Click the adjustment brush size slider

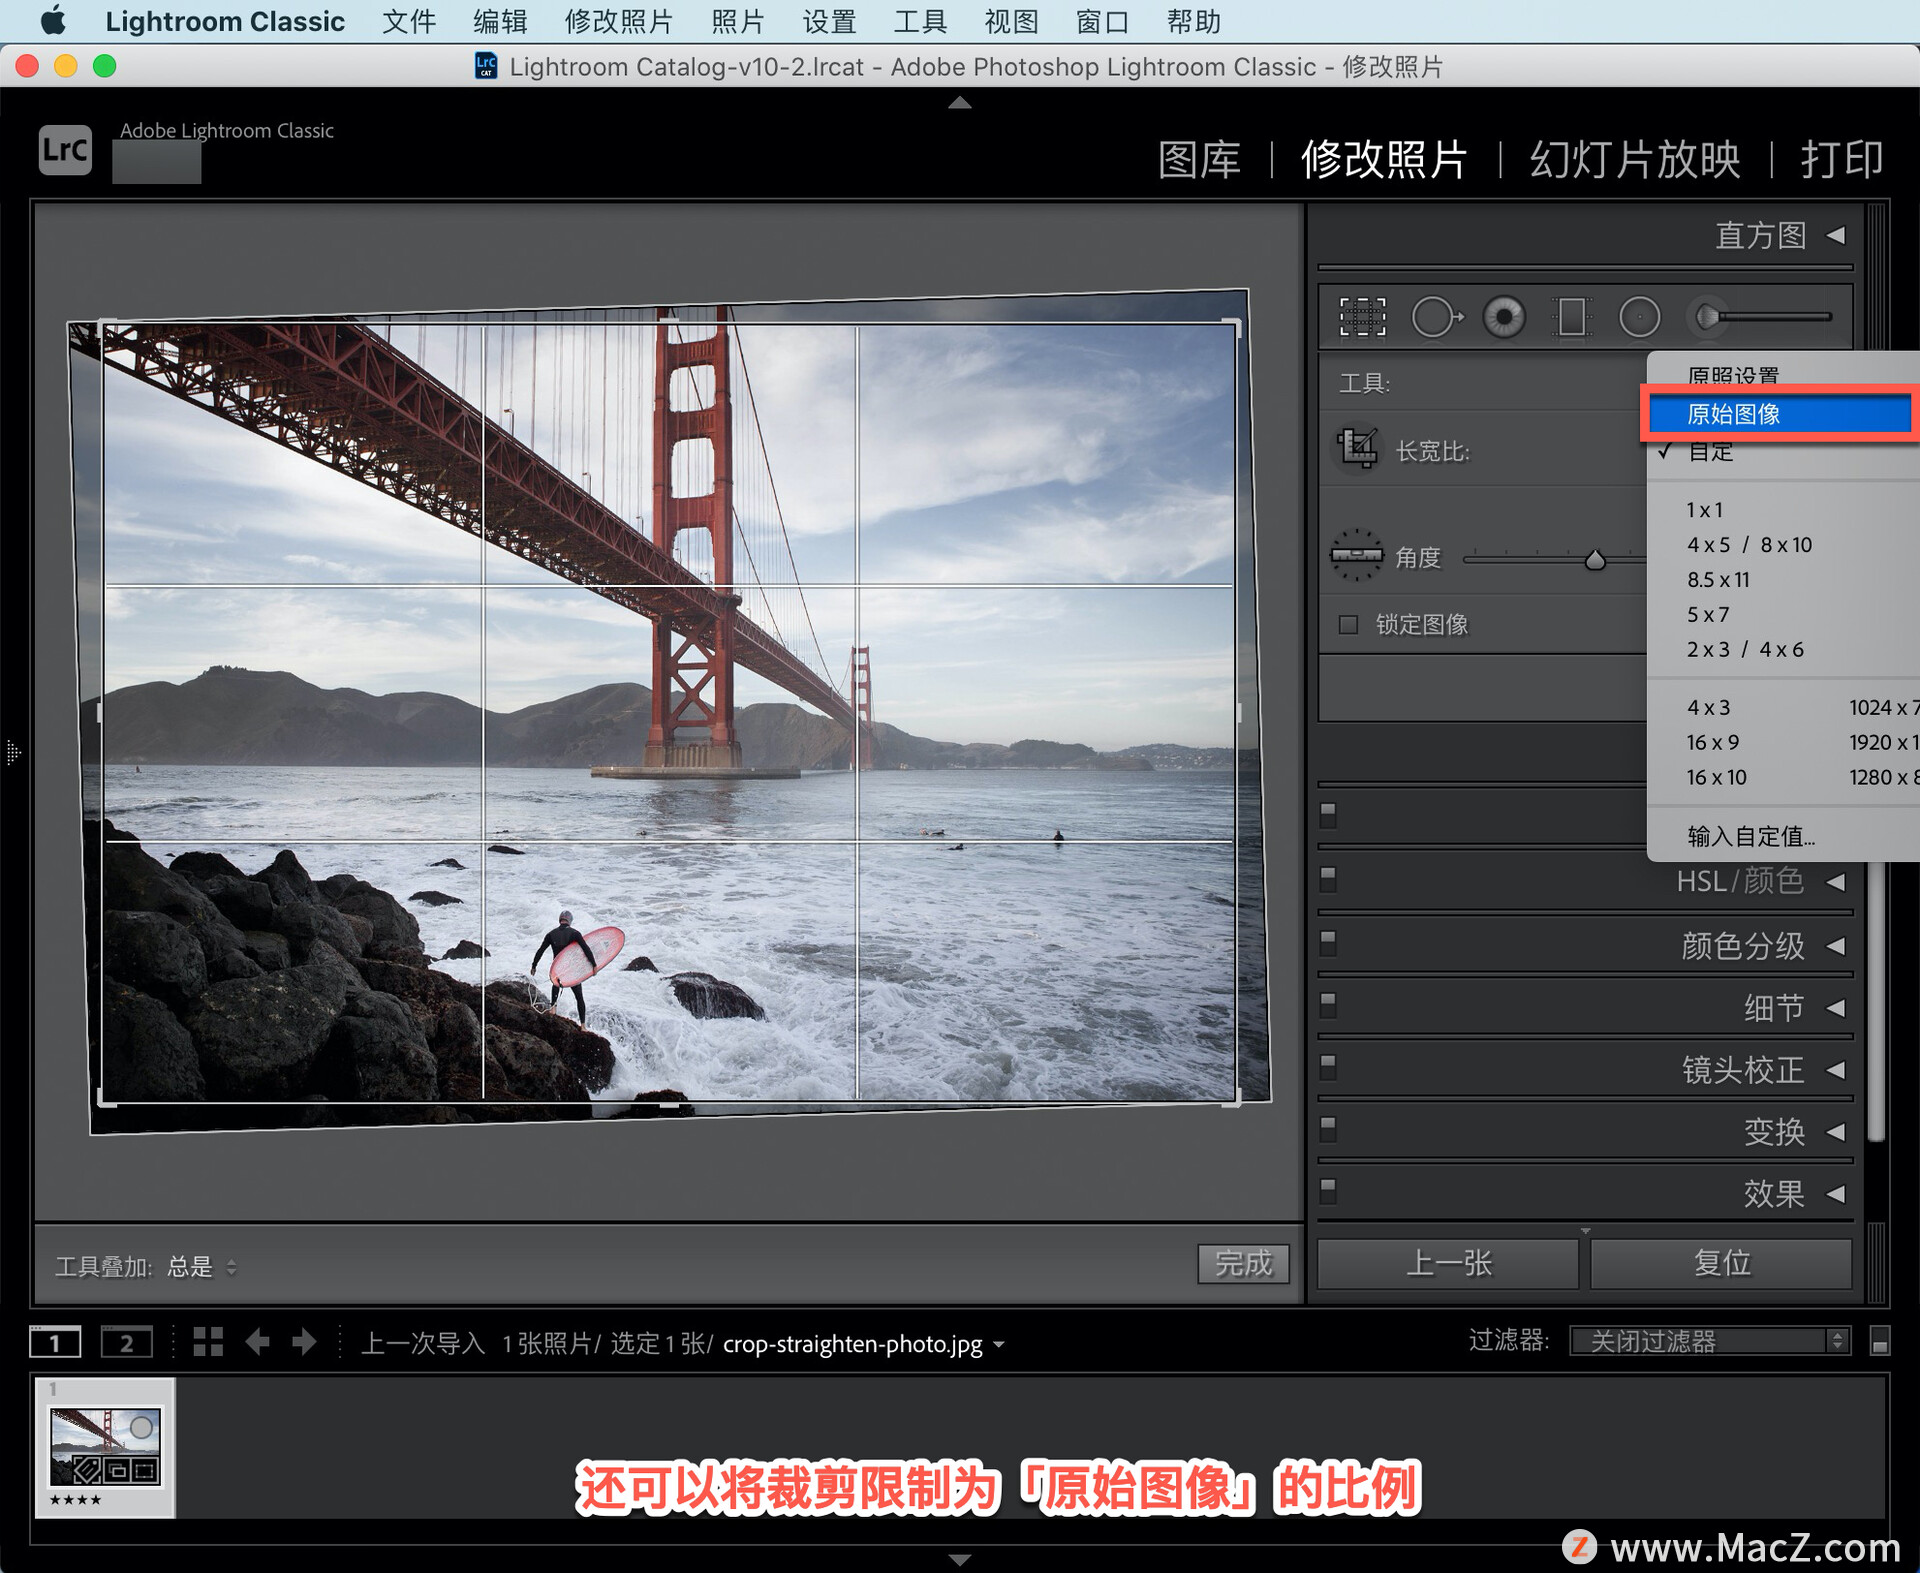tap(1774, 317)
